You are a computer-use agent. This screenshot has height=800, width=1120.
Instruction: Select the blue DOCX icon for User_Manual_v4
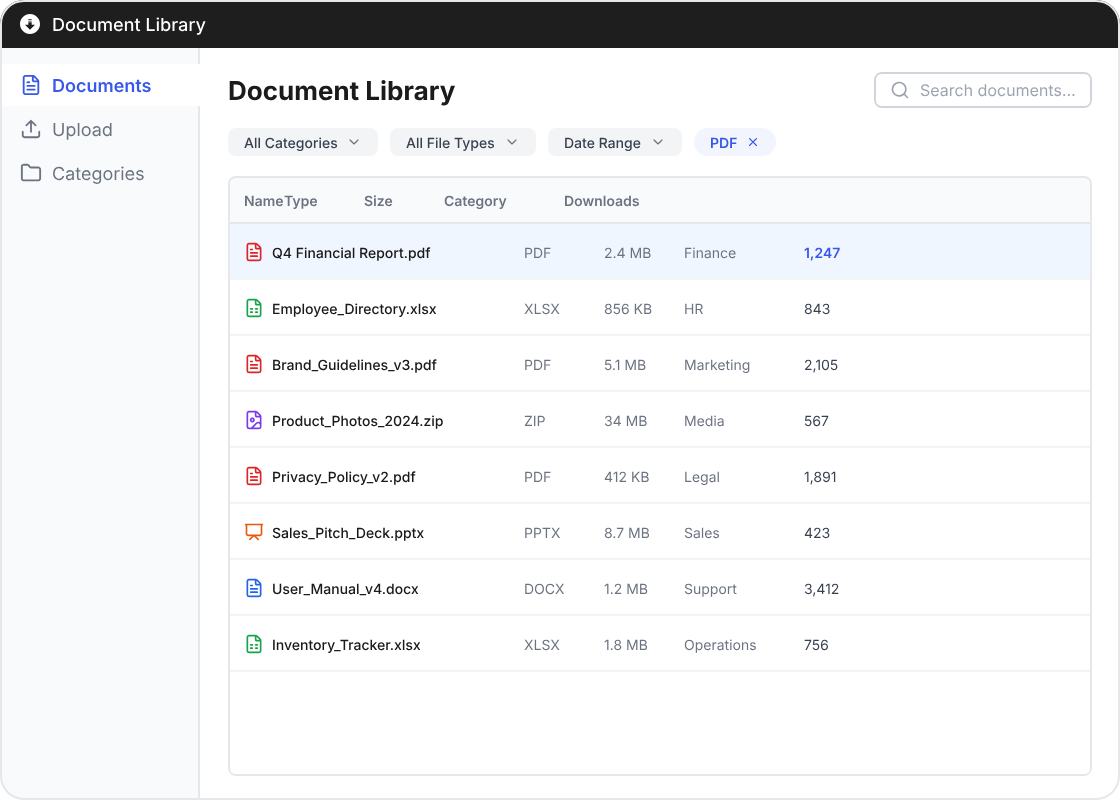click(253, 588)
